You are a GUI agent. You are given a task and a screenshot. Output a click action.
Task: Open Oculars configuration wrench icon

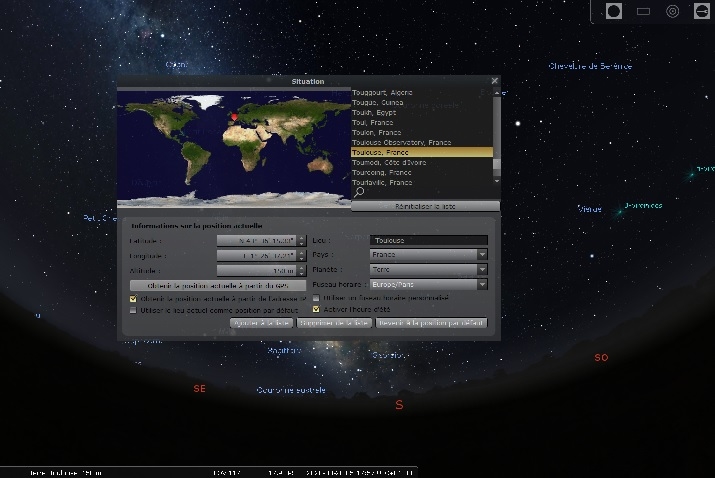pos(702,11)
